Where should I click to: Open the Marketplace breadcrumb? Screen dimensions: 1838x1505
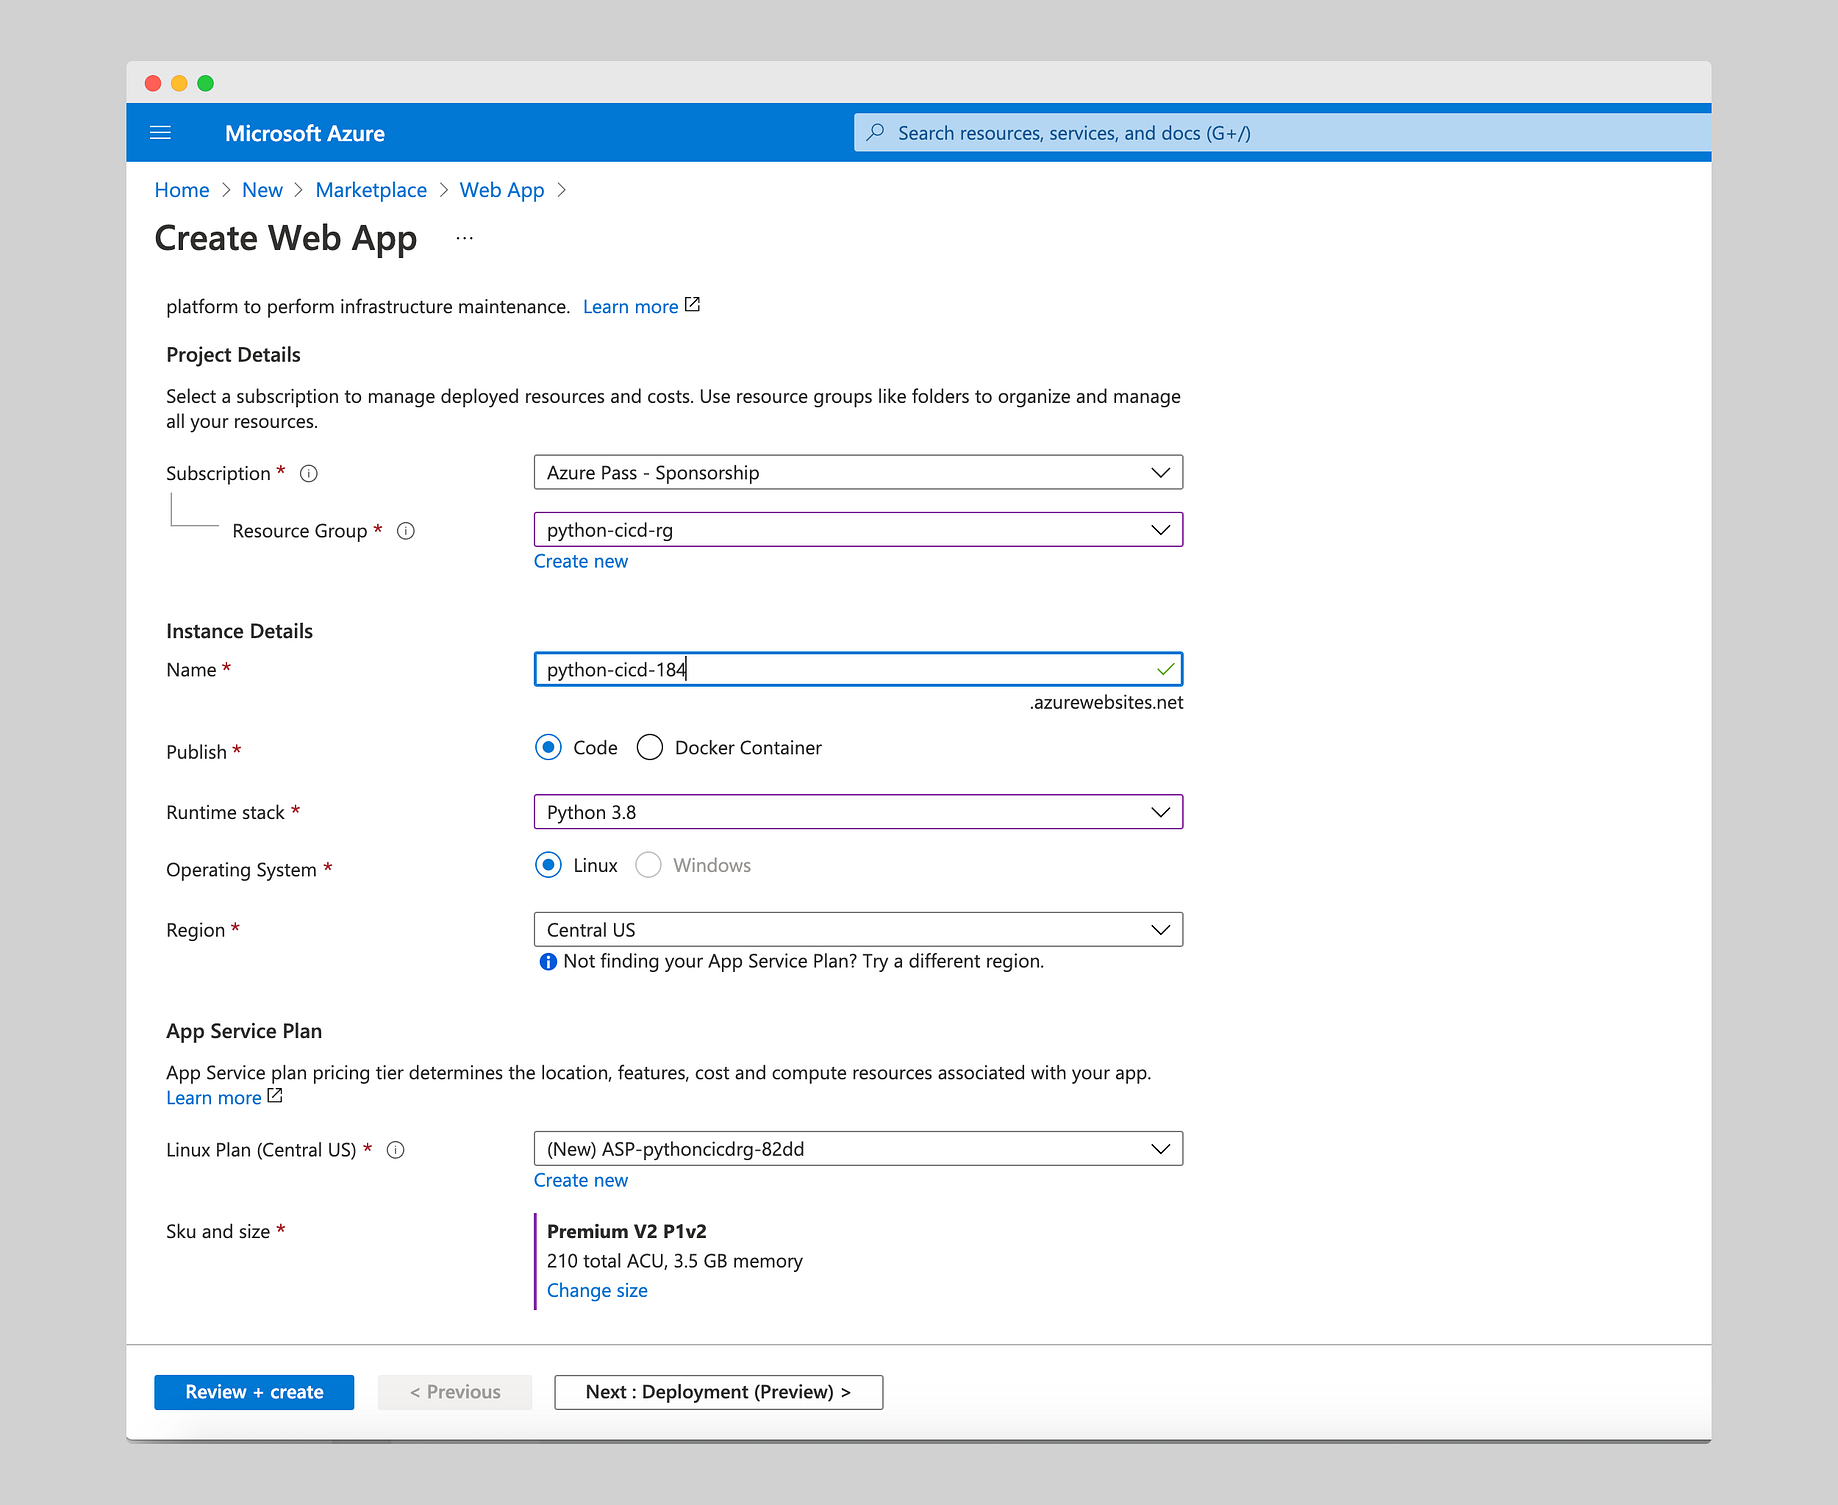click(x=371, y=190)
